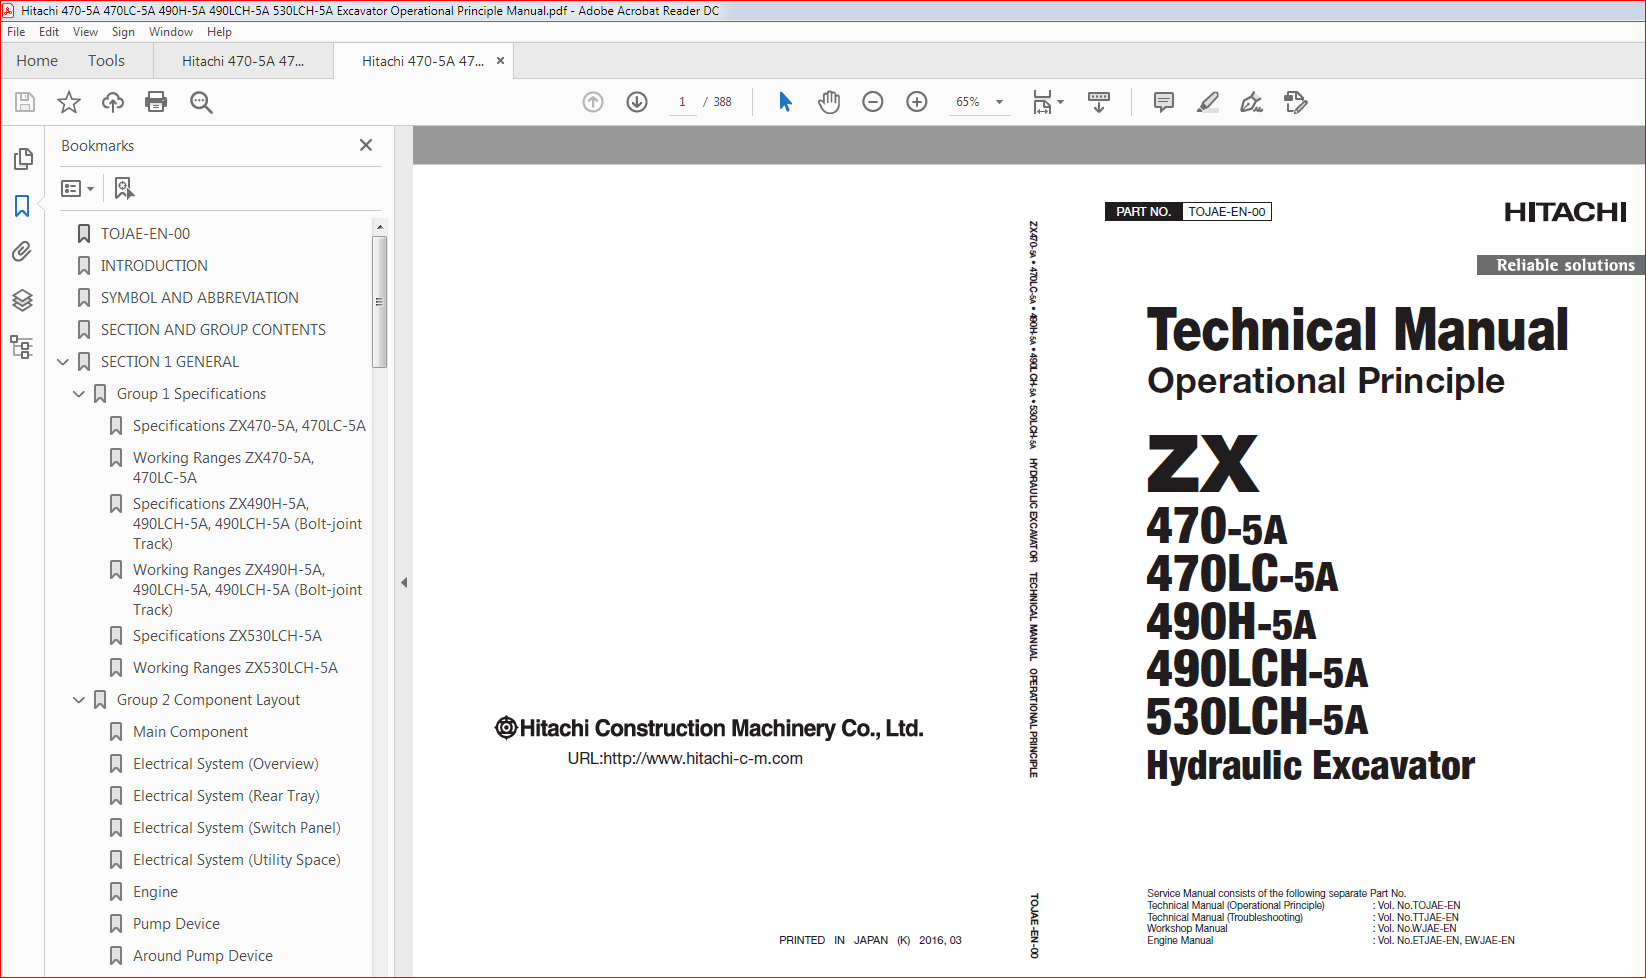Open SYMBOL AND ABBREVIATION bookmark
The height and width of the screenshot is (978, 1646).
click(x=199, y=298)
